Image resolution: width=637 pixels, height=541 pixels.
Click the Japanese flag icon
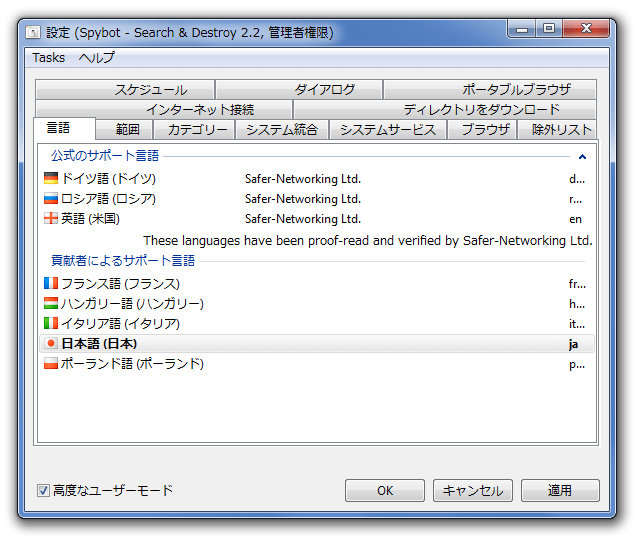51,344
